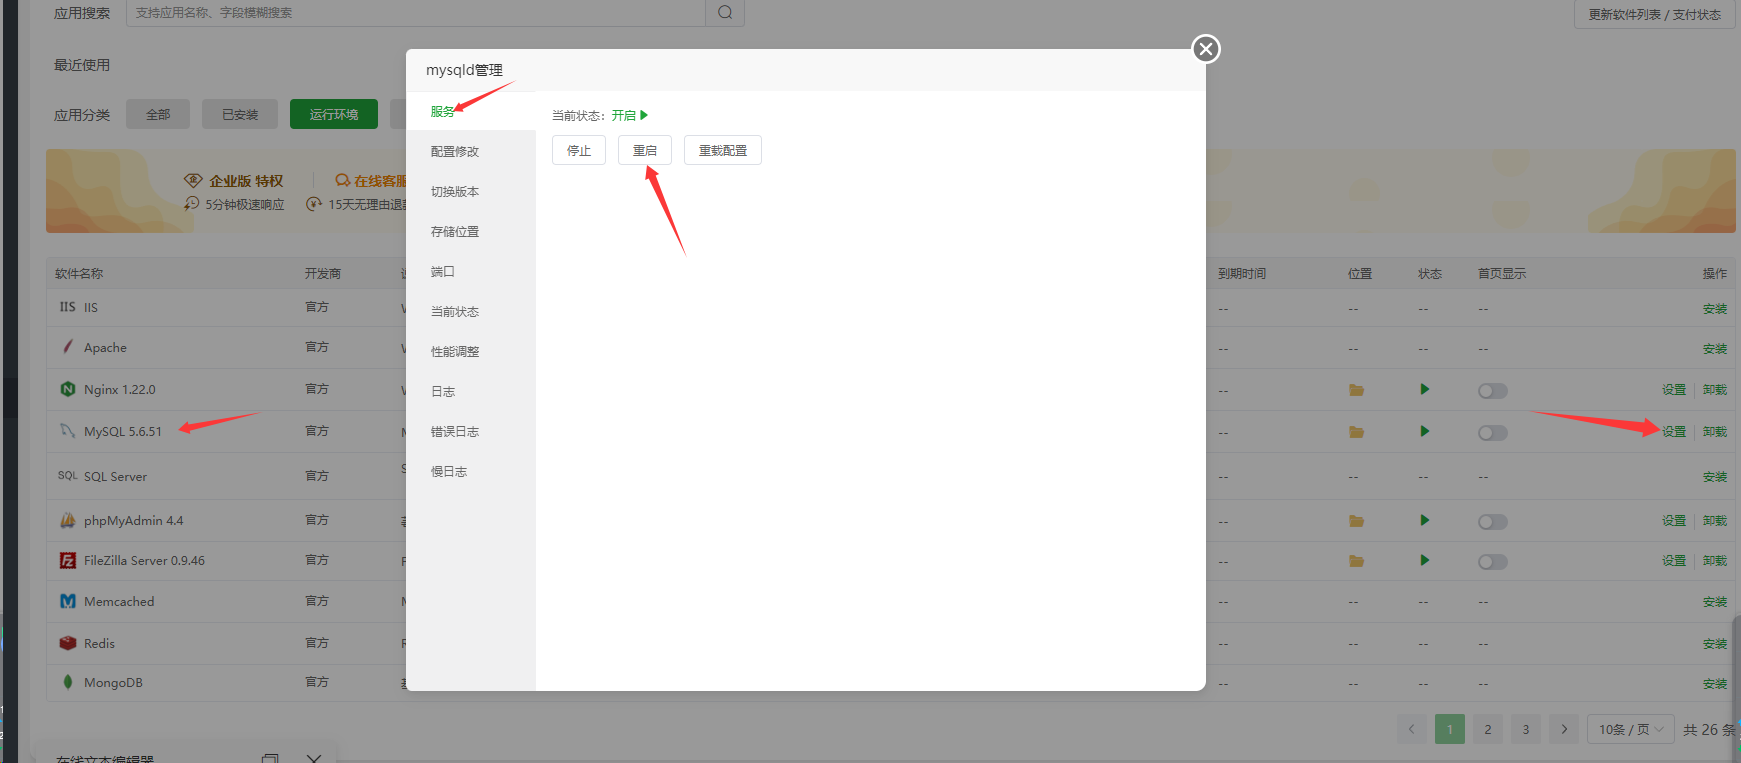Click the 重启 button

(645, 150)
